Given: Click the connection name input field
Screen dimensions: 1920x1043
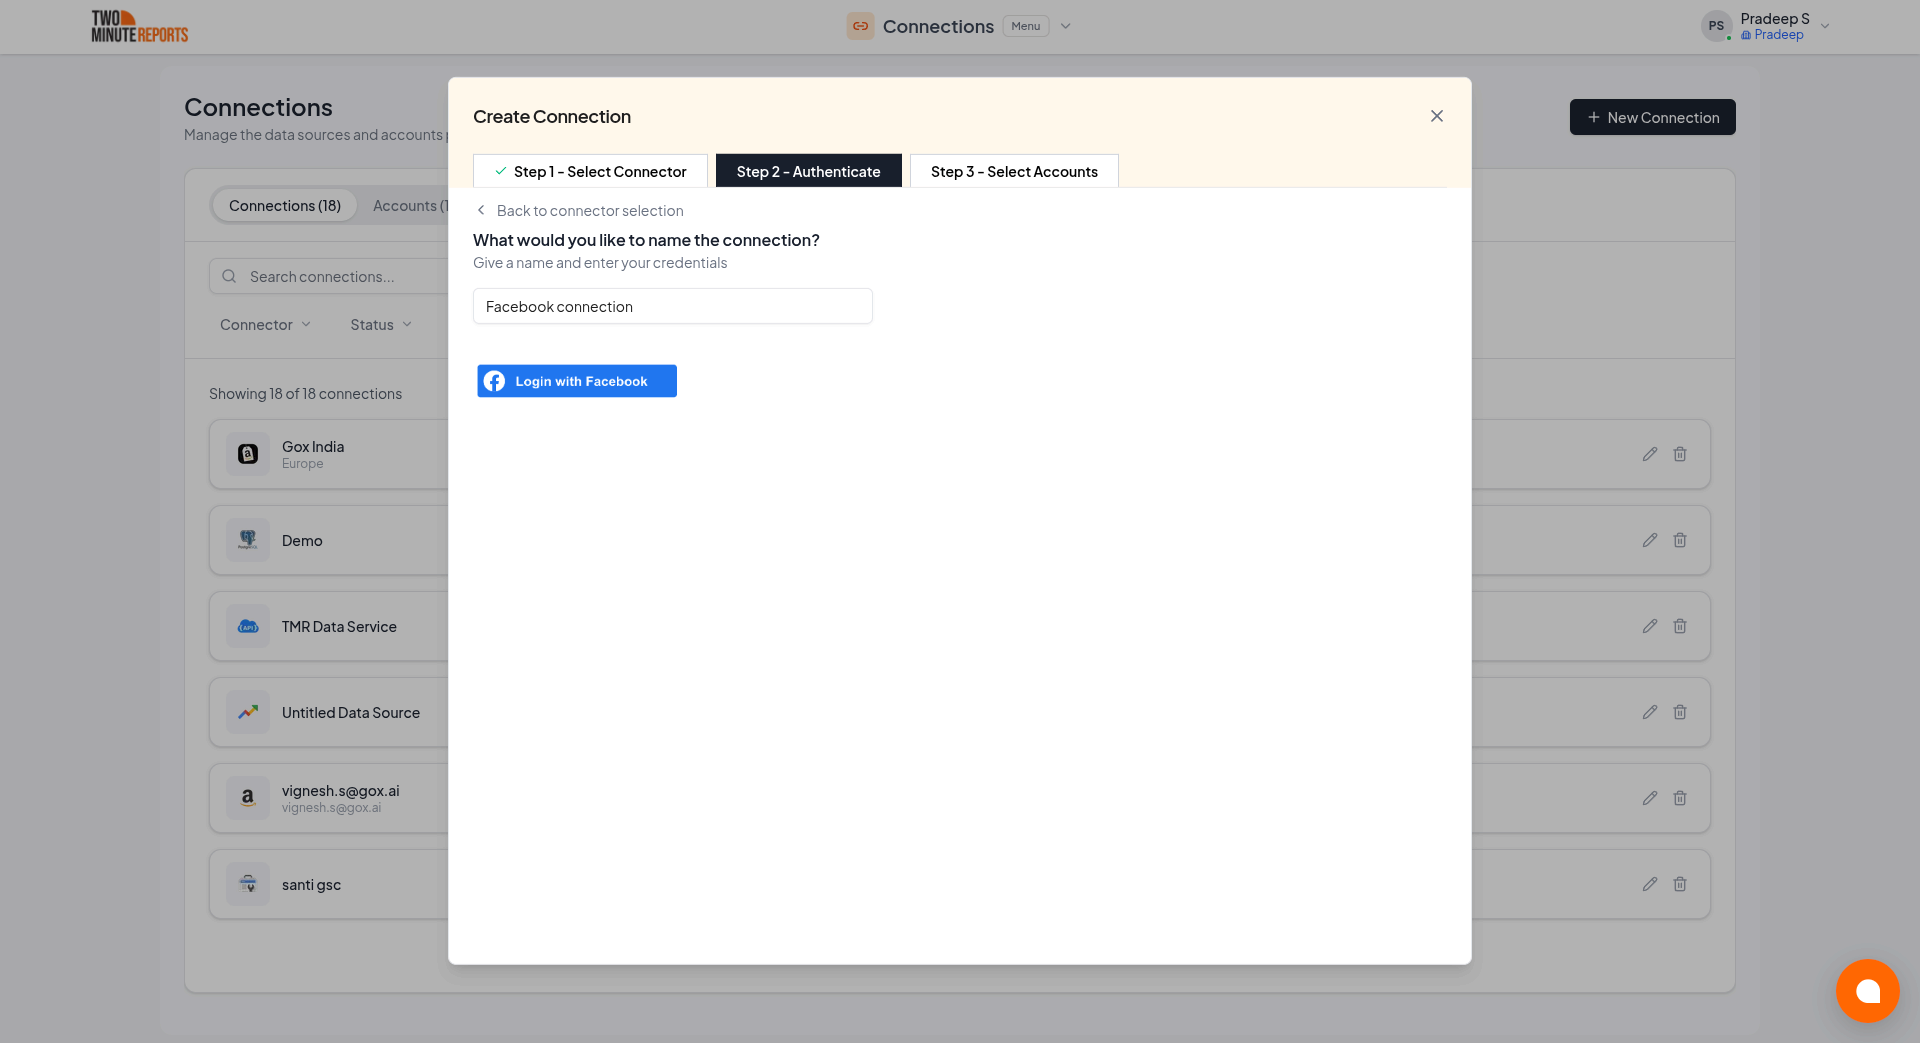Looking at the screenshot, I should pyautogui.click(x=672, y=307).
